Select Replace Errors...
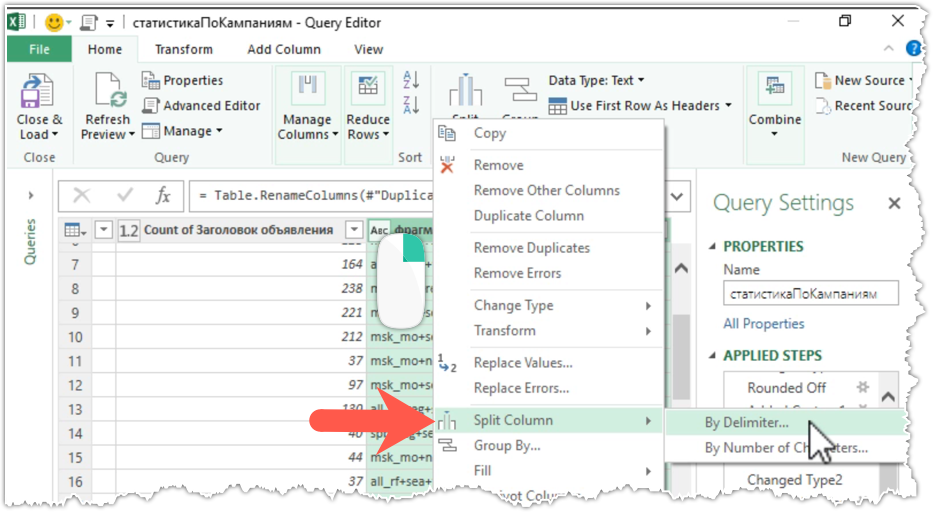This screenshot has width=934, height=513. point(549,388)
